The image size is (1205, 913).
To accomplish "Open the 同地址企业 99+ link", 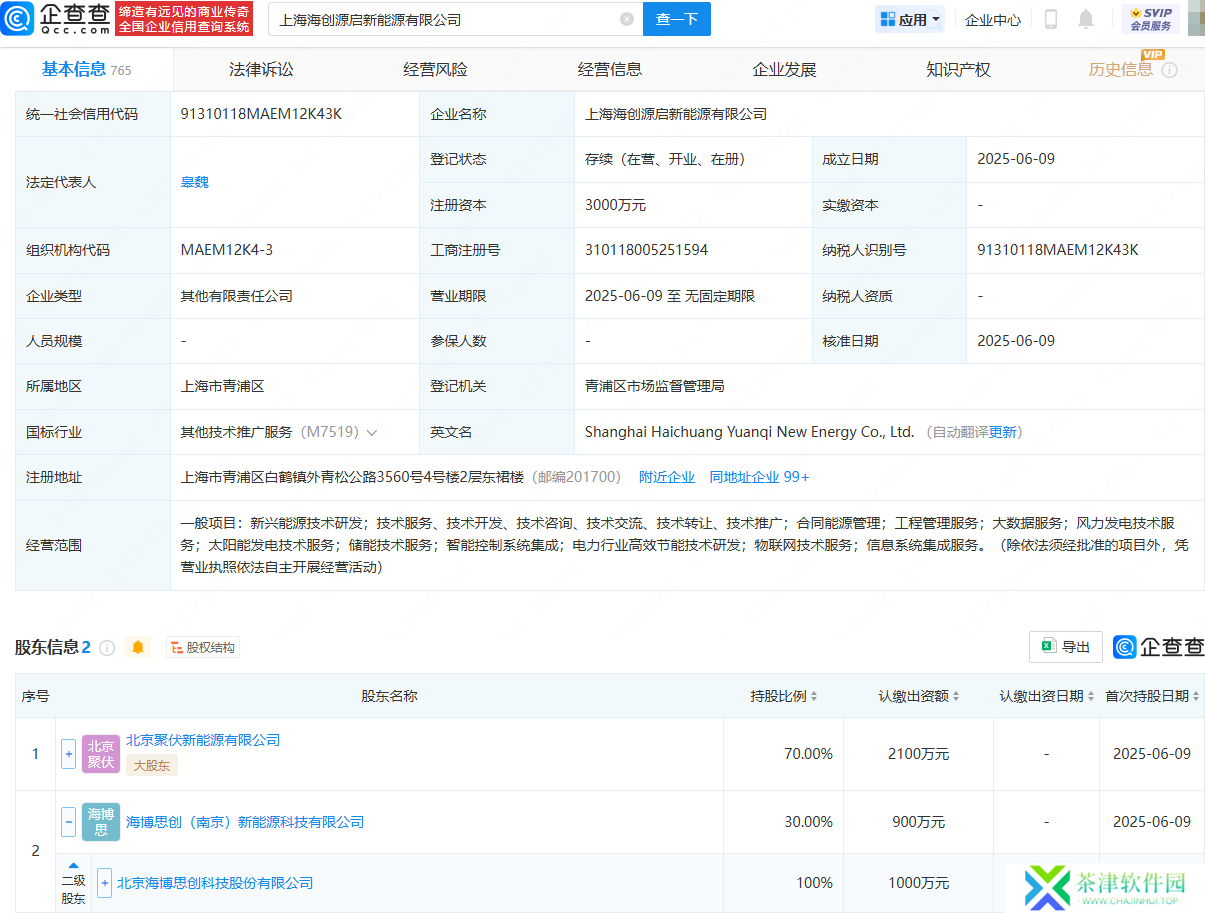I will [x=759, y=477].
